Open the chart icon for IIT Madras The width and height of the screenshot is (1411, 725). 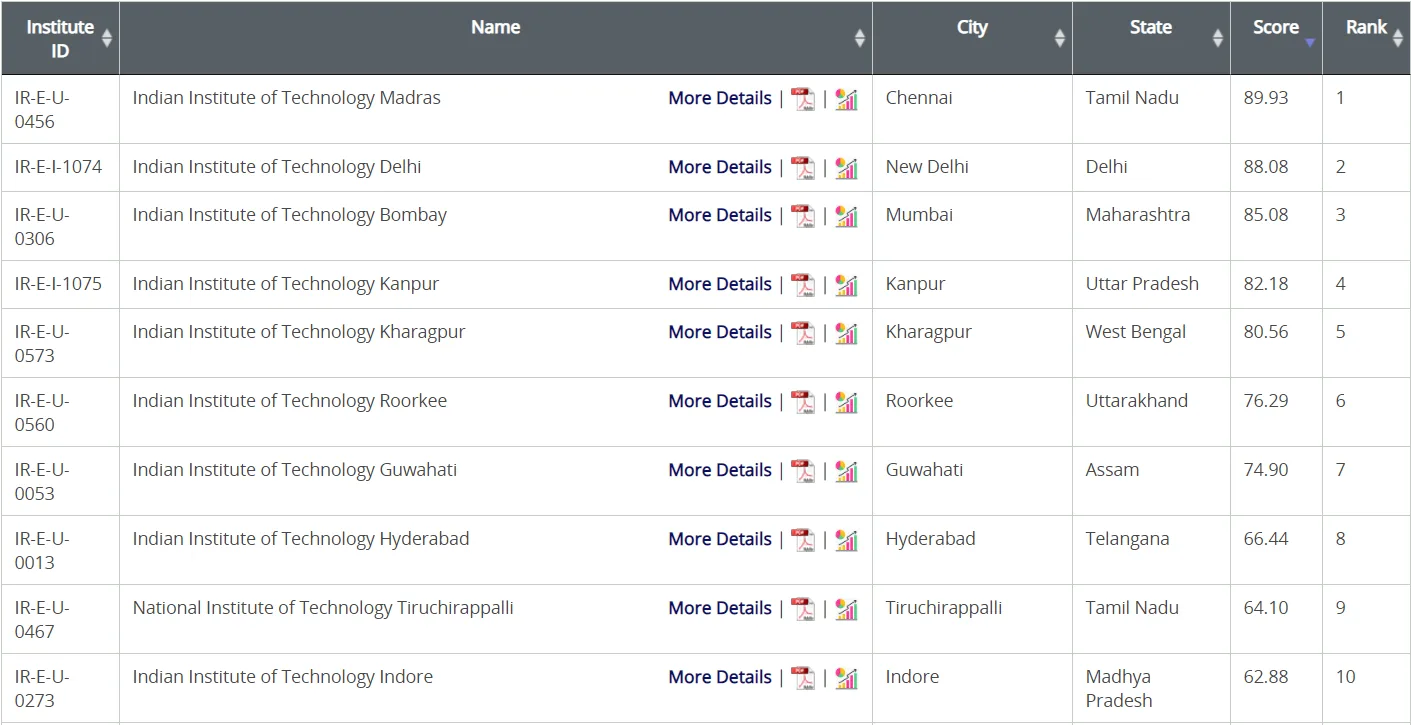(x=846, y=99)
